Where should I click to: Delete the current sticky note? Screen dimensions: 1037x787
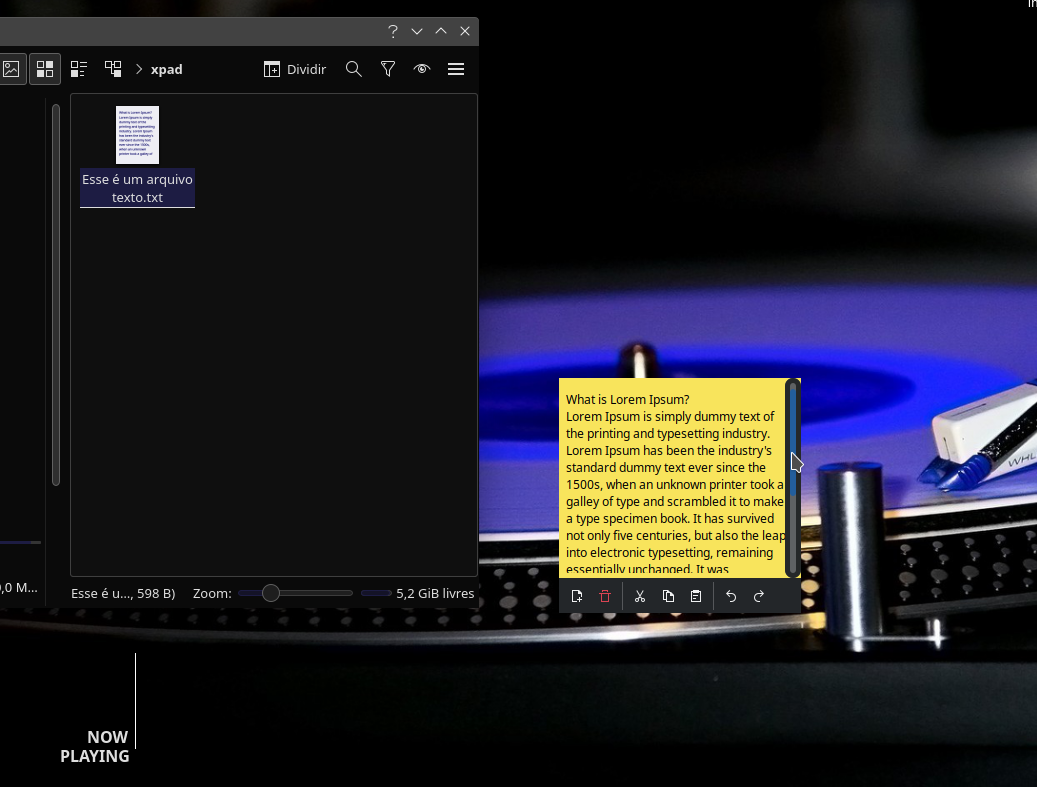click(x=606, y=595)
